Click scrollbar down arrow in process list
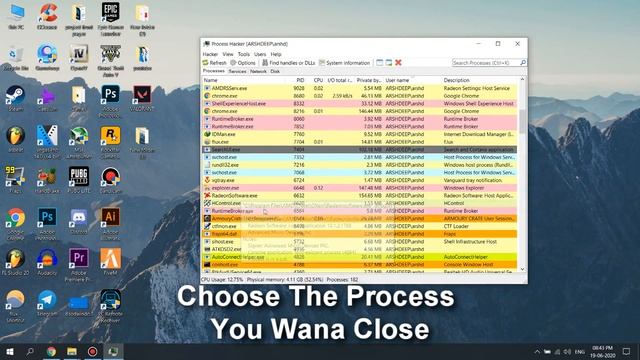Viewport: 640px width, 360px height. click(x=522, y=269)
